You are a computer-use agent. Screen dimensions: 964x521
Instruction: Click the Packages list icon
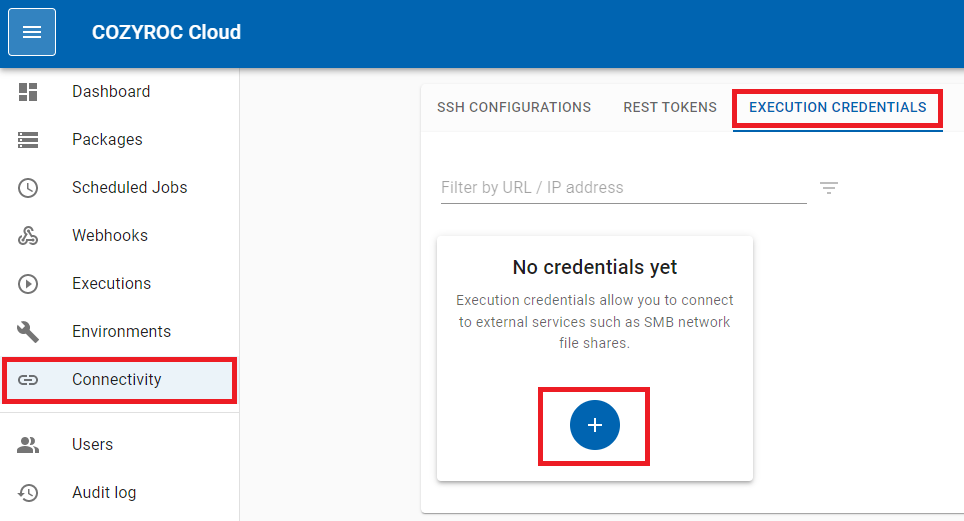[28, 140]
